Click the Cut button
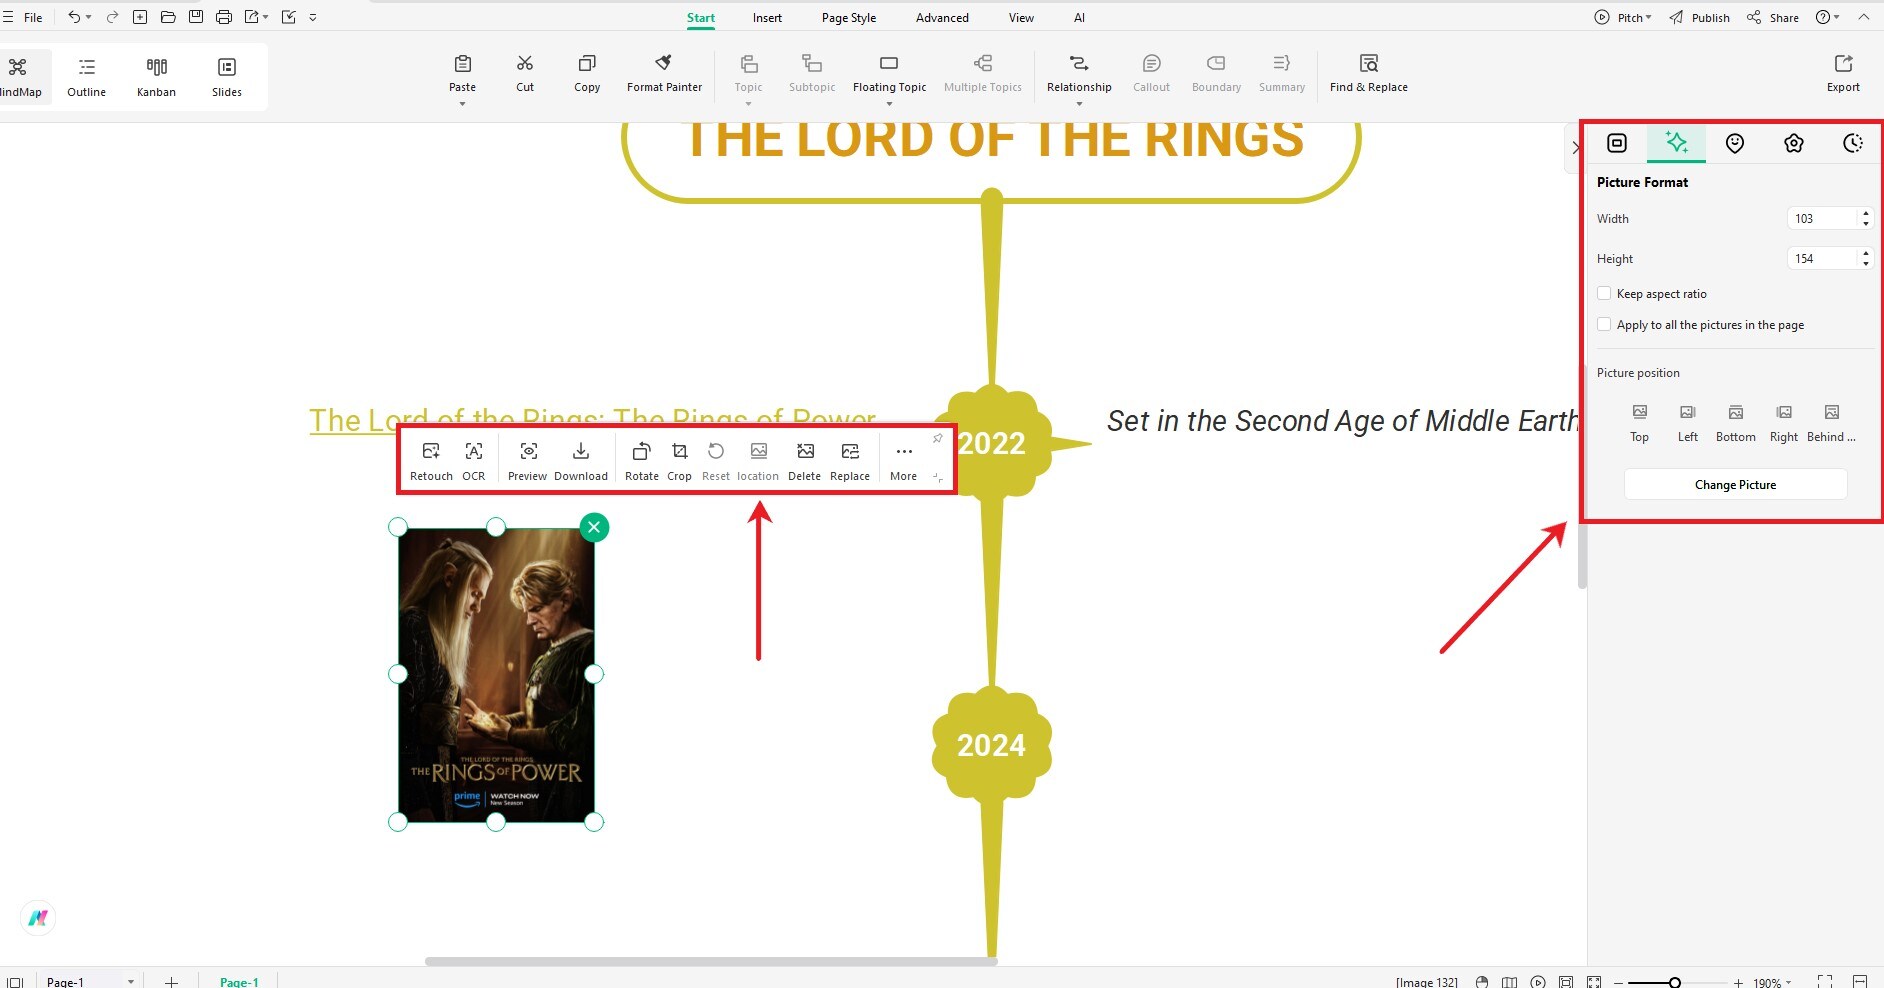 coord(525,74)
